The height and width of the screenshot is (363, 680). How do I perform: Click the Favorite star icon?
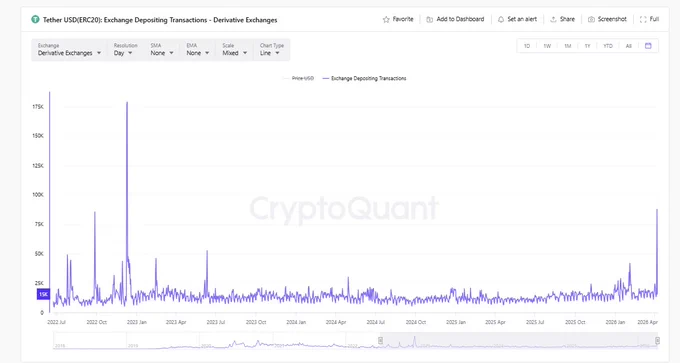[x=386, y=20]
